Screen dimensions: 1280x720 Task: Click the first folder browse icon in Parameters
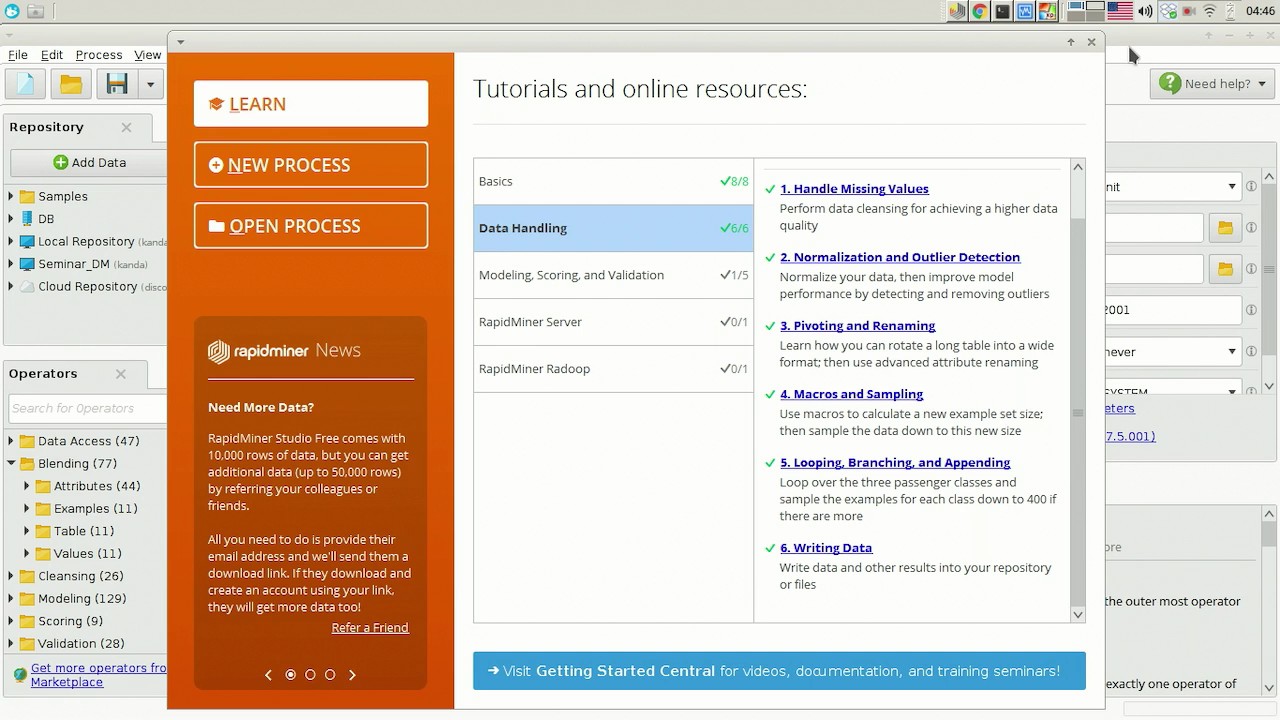1225,228
